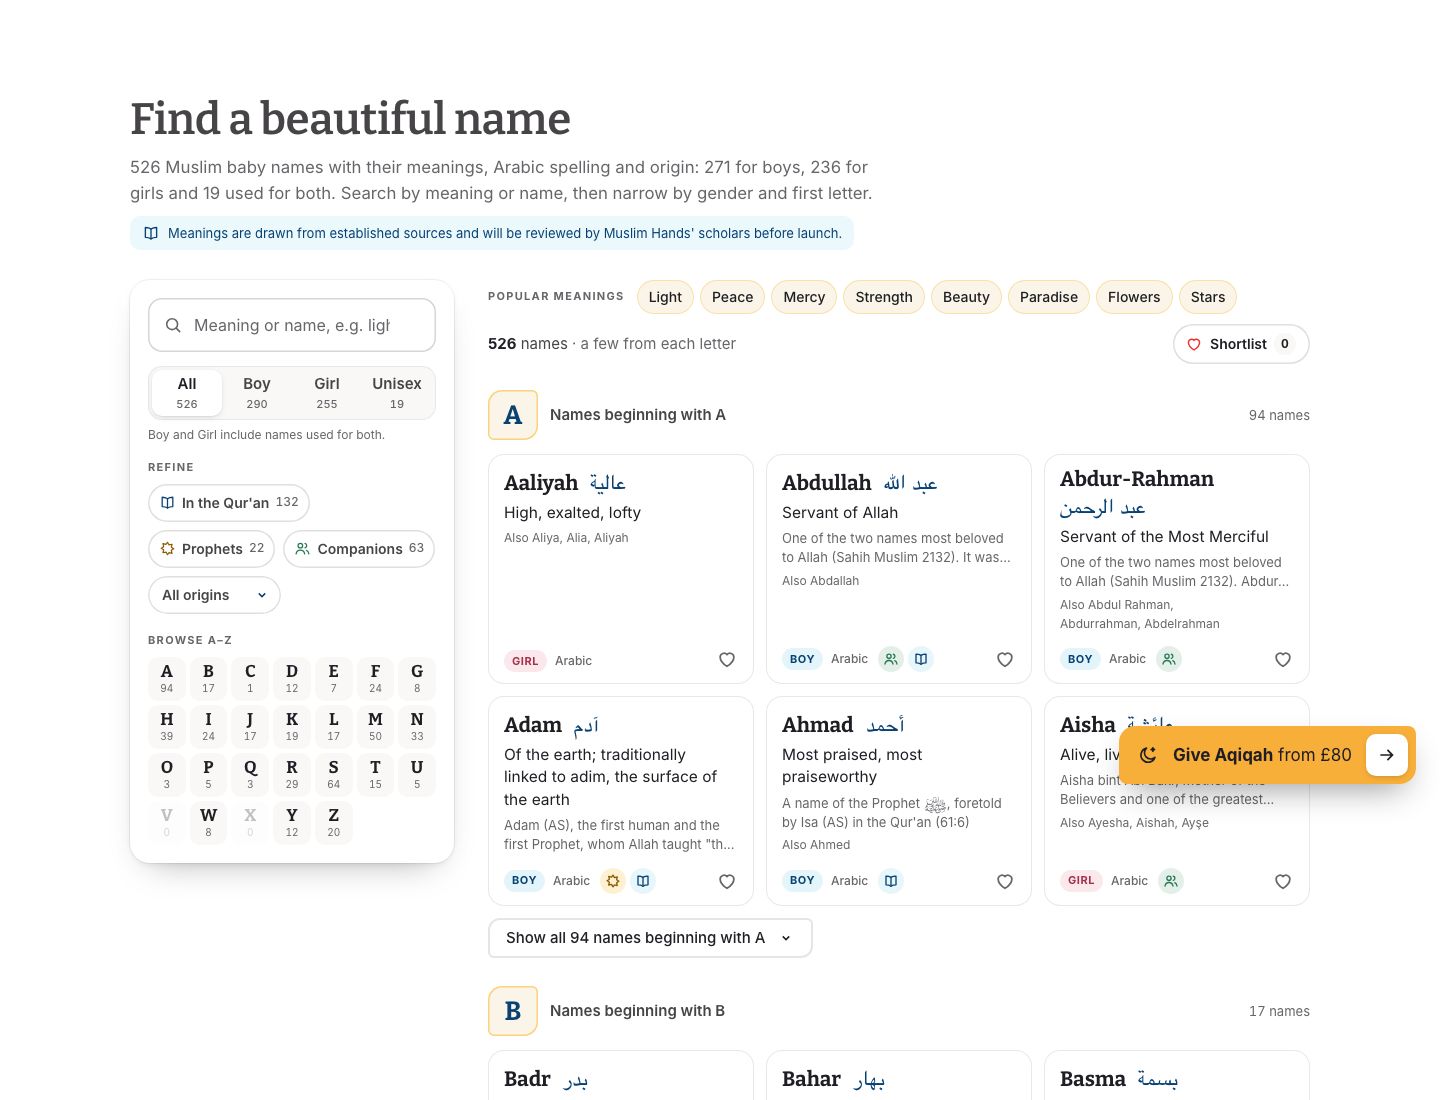Select the Boy gender tab
Image resolution: width=1440 pixels, height=1100 pixels.
(257, 393)
